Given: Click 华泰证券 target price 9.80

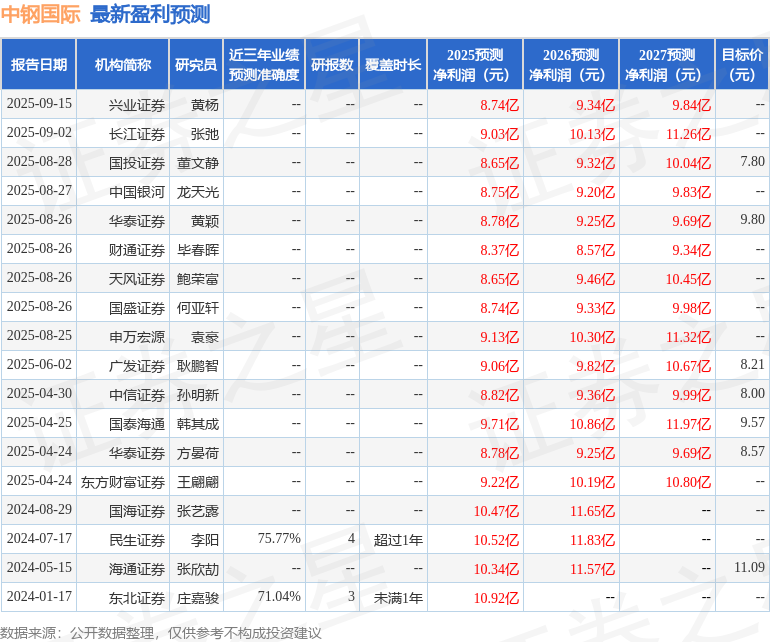Looking at the screenshot, I should click(x=752, y=220).
